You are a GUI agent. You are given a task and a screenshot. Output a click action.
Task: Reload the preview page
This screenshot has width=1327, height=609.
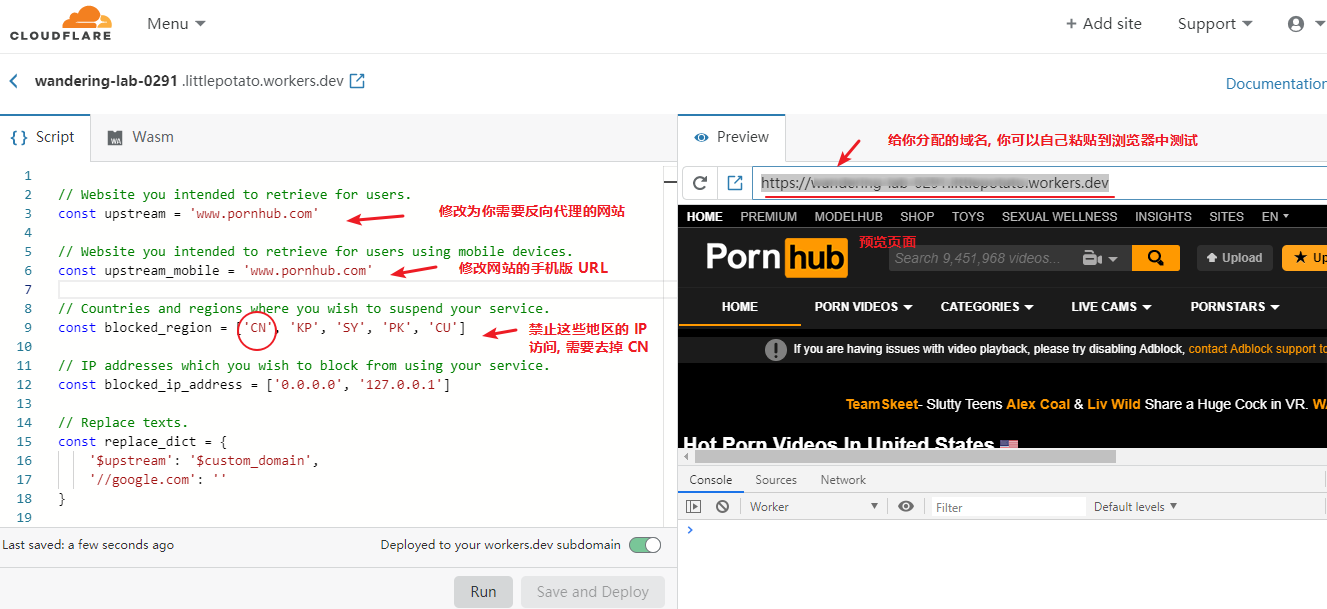coord(700,183)
